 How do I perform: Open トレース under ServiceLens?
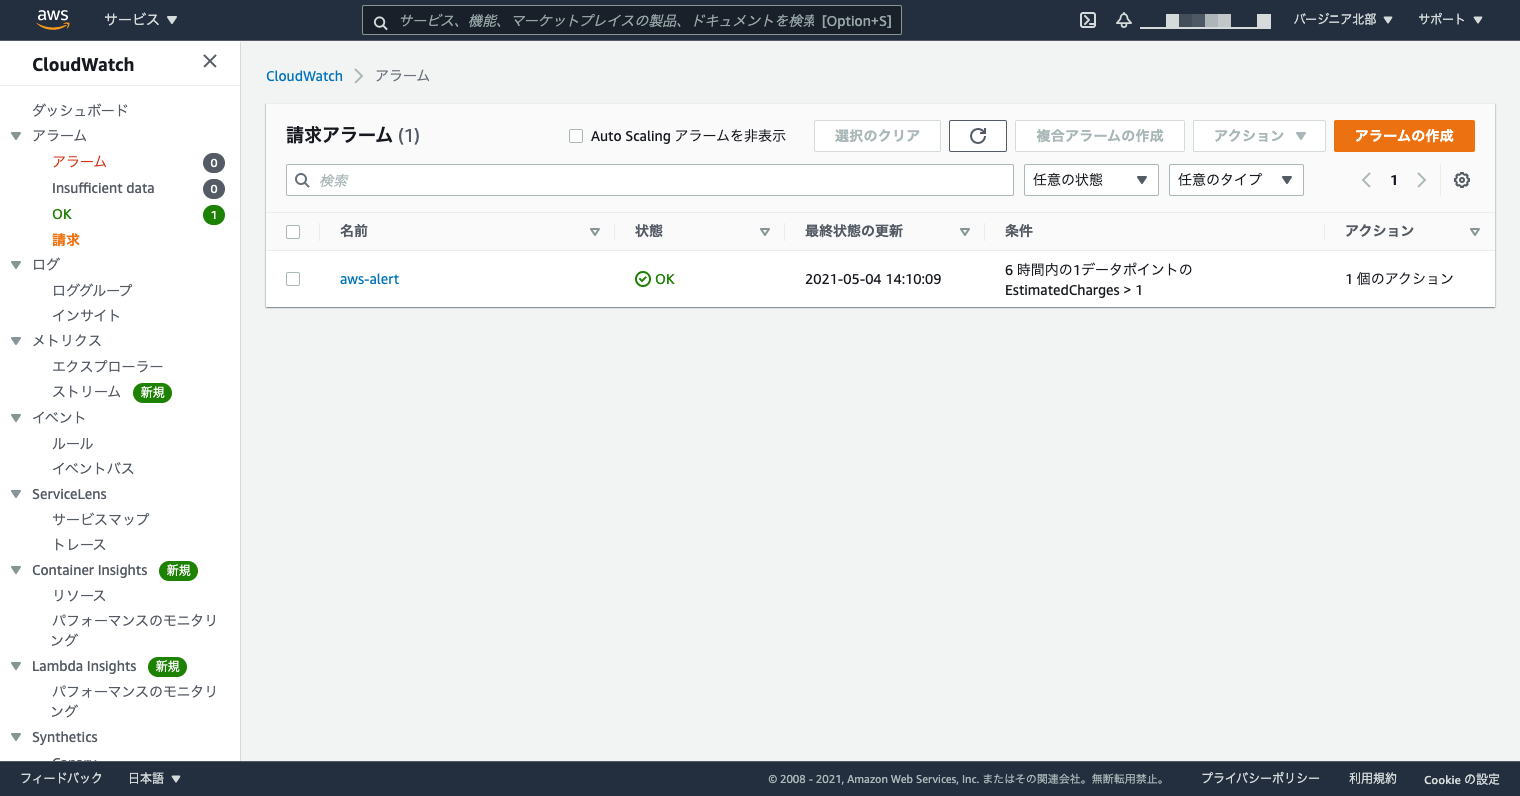[79, 544]
